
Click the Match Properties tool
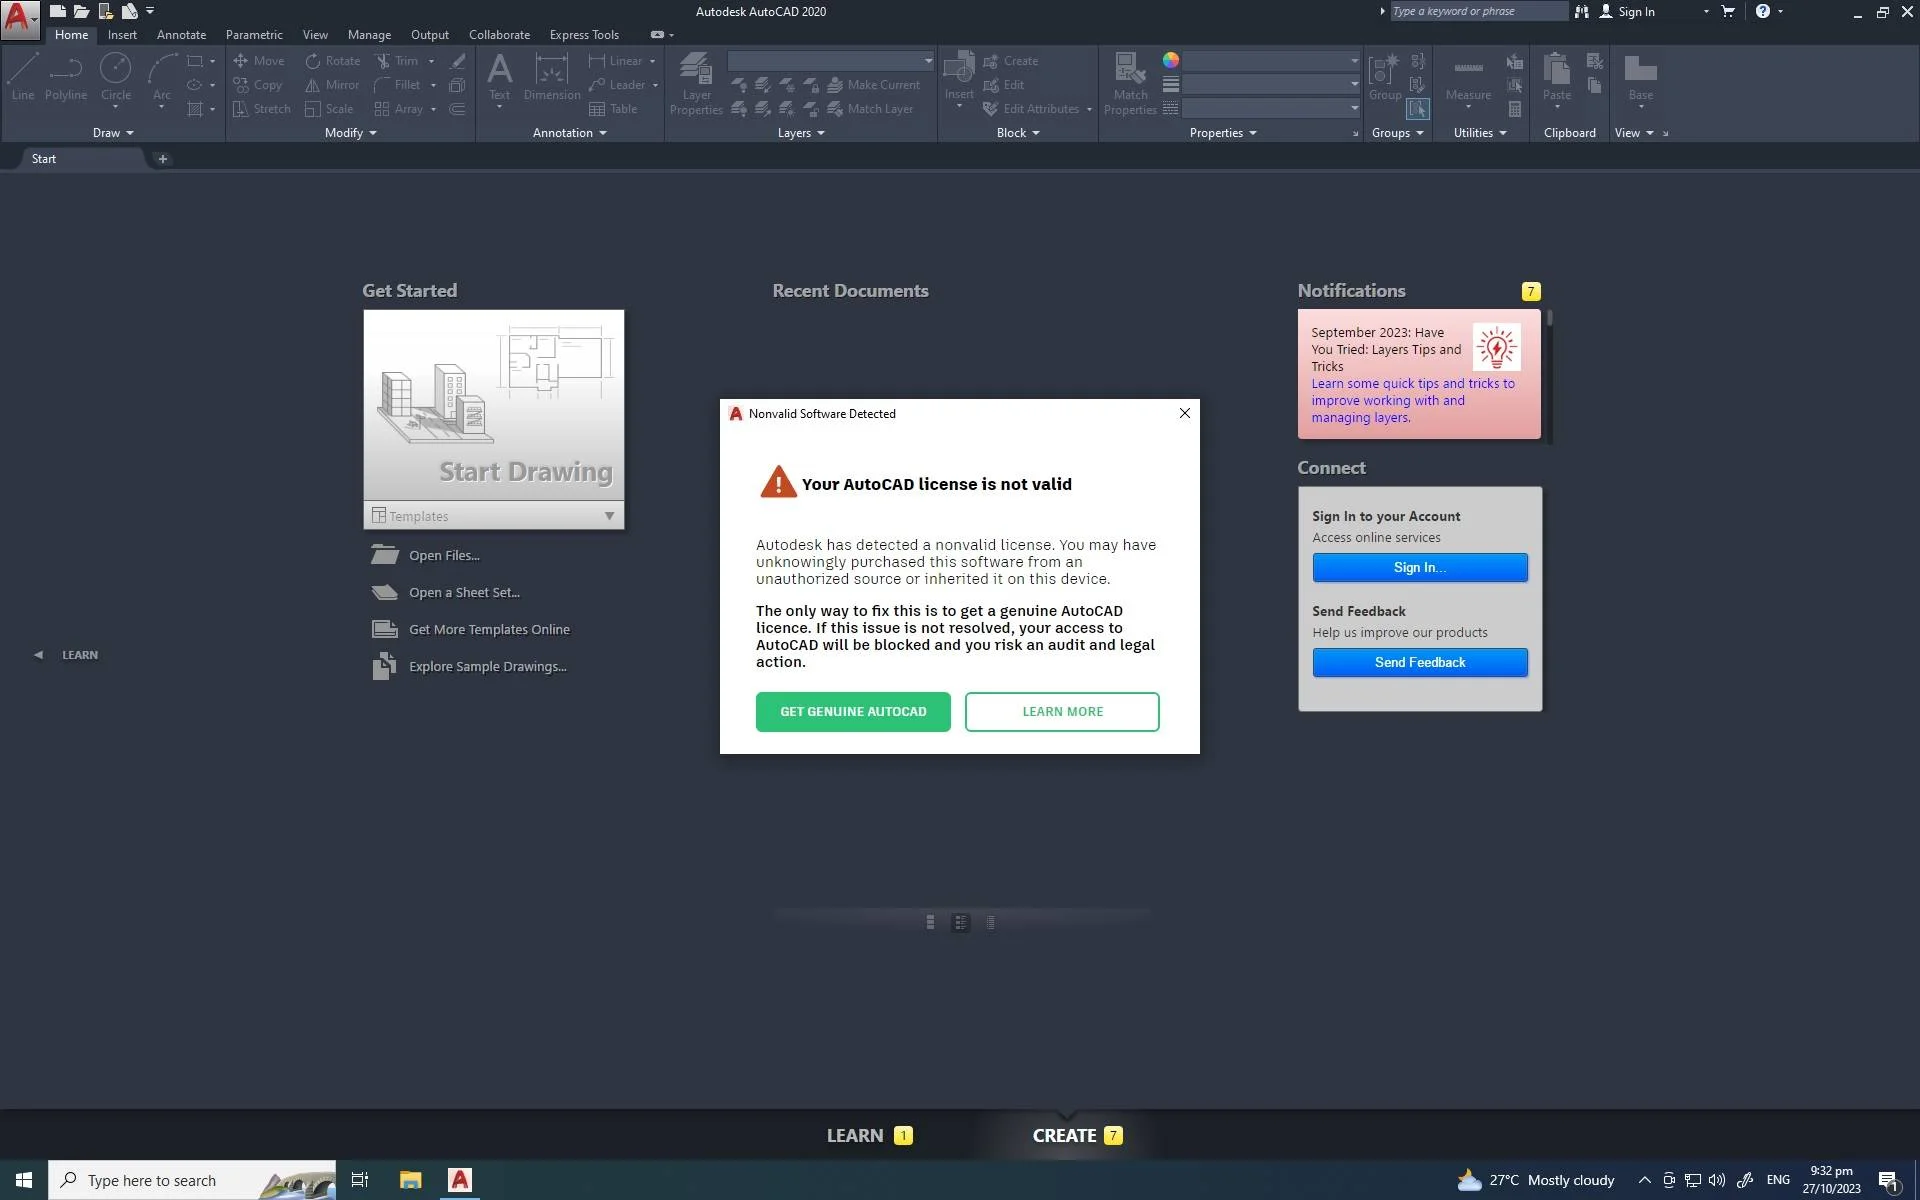[x=1130, y=83]
